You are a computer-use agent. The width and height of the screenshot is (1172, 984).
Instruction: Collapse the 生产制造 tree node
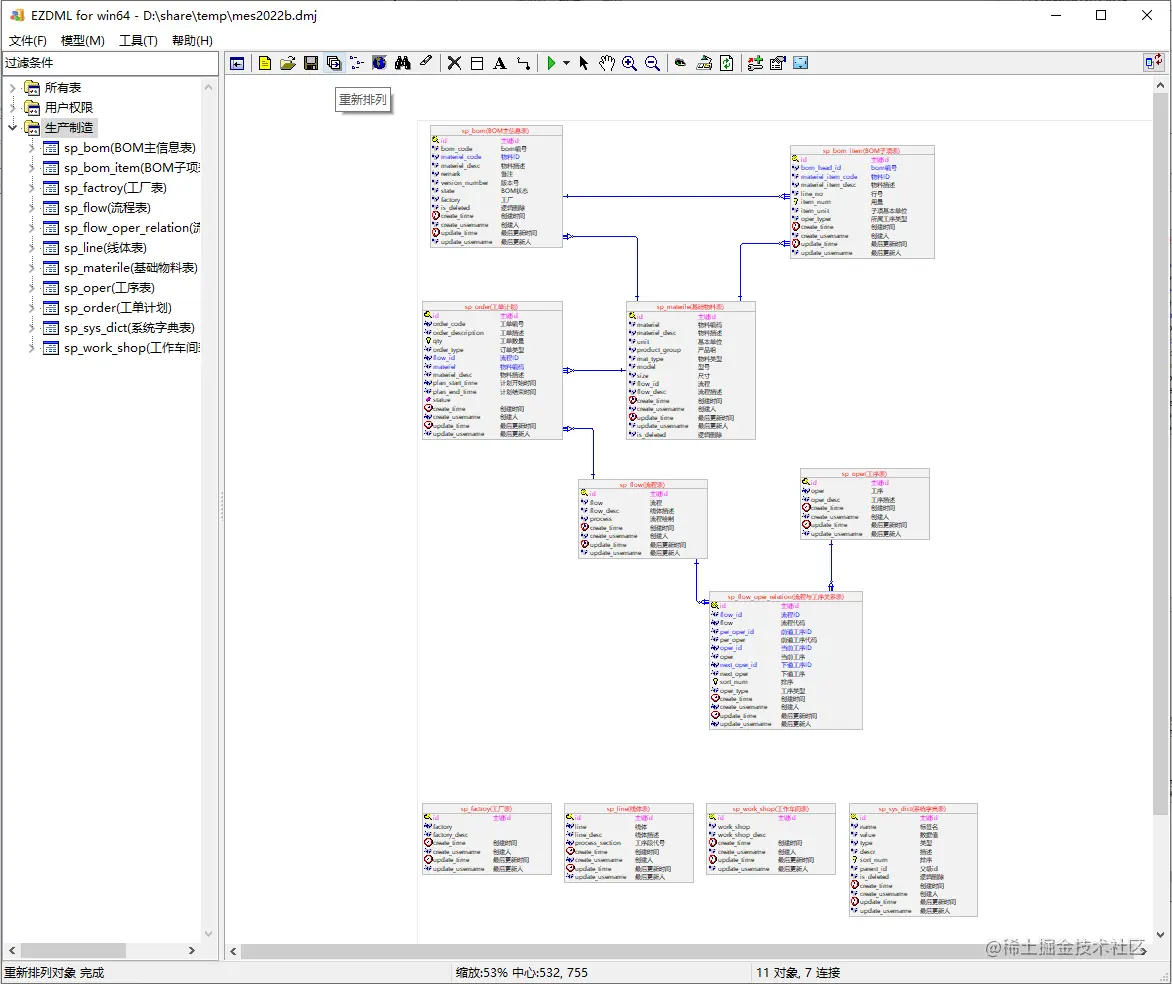coord(12,128)
